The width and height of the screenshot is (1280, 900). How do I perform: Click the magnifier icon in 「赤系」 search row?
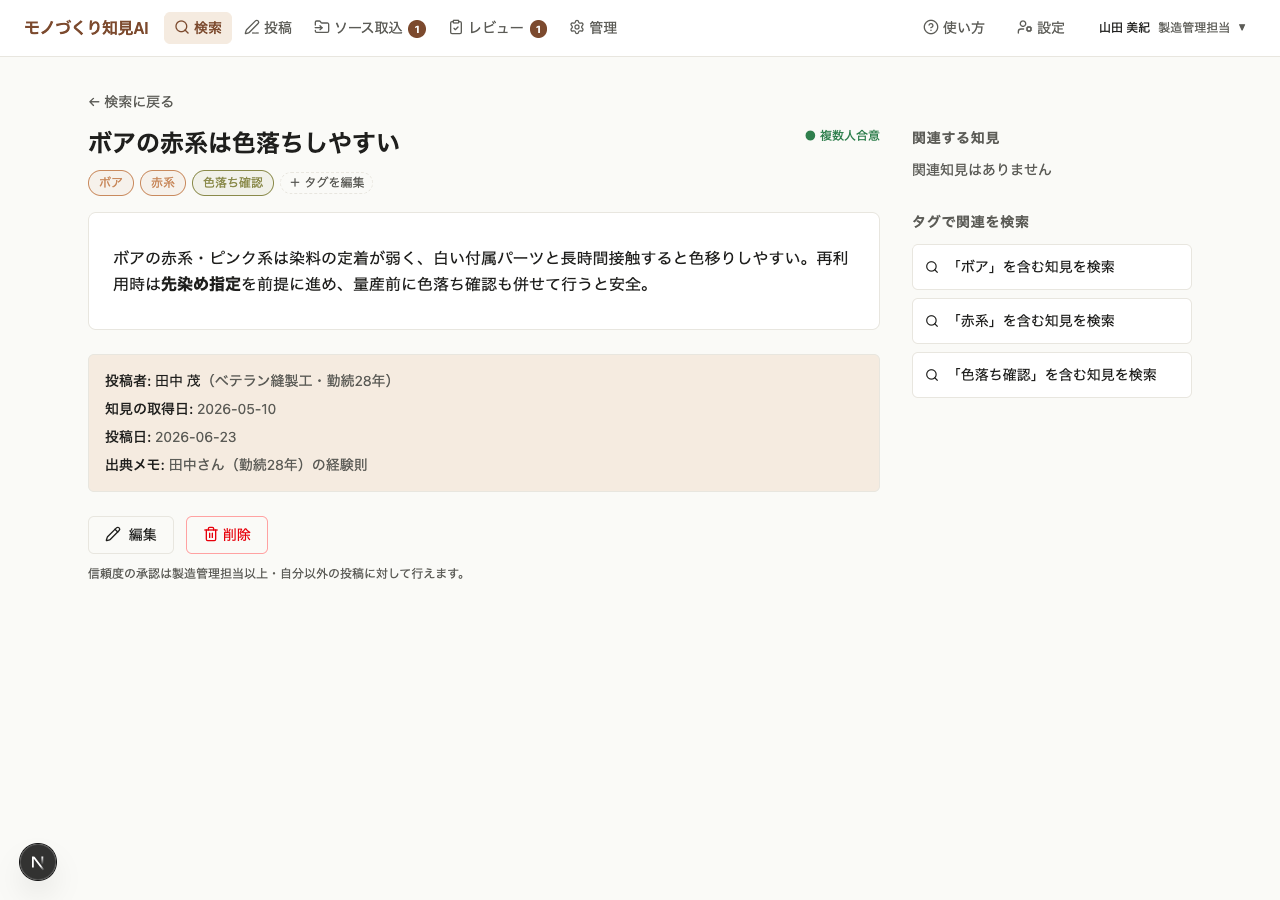click(x=932, y=321)
